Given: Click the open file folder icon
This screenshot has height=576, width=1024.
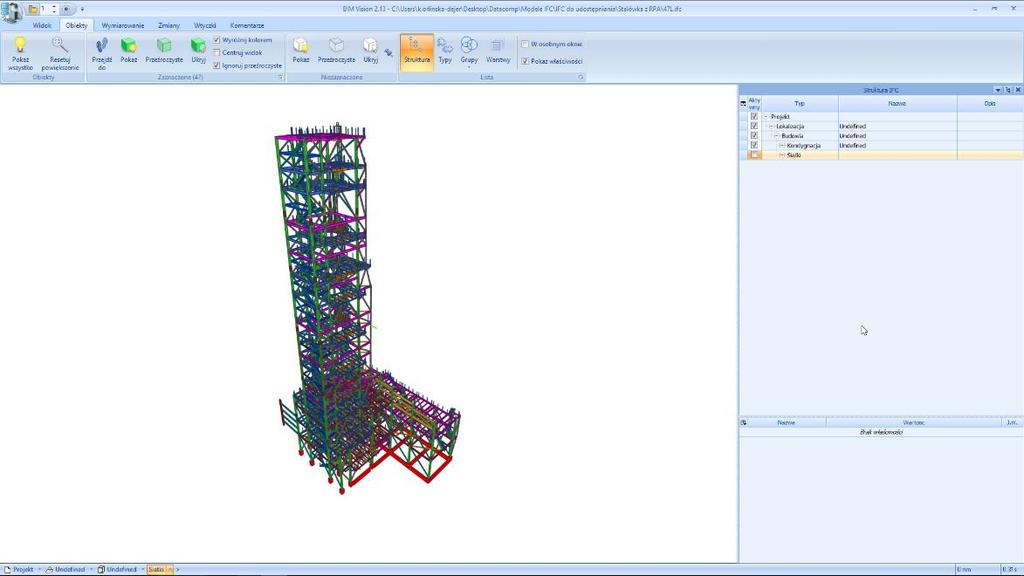Looking at the screenshot, I should pyautogui.click(x=33, y=9).
